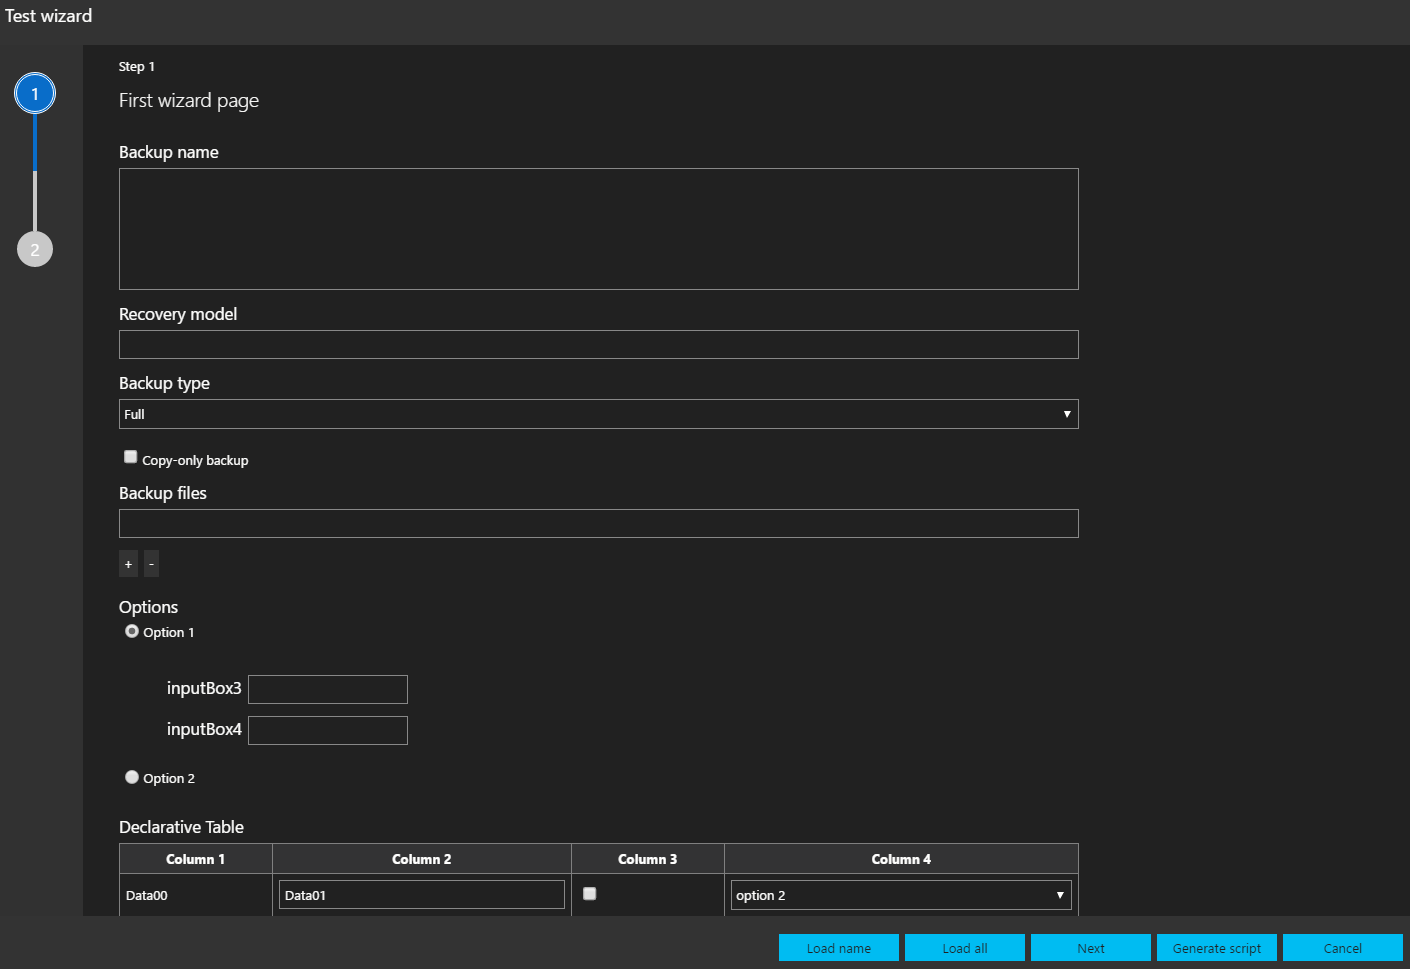Select the Option 1 radio button
The image size is (1410, 969).
(132, 632)
